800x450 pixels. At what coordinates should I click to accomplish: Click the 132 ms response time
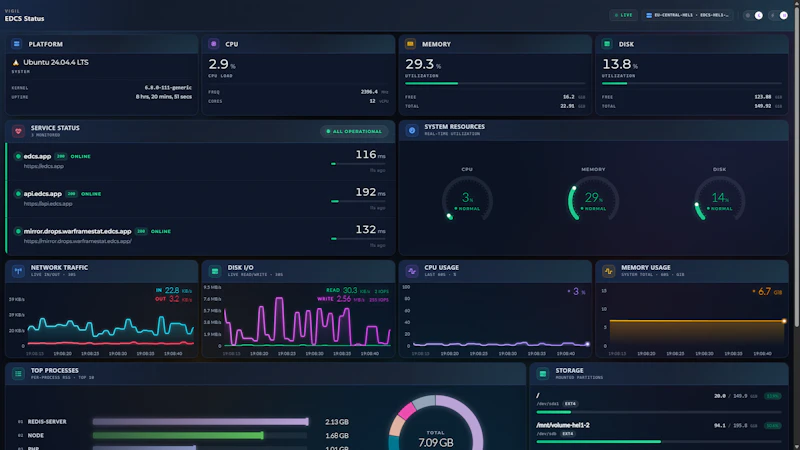[x=370, y=230]
